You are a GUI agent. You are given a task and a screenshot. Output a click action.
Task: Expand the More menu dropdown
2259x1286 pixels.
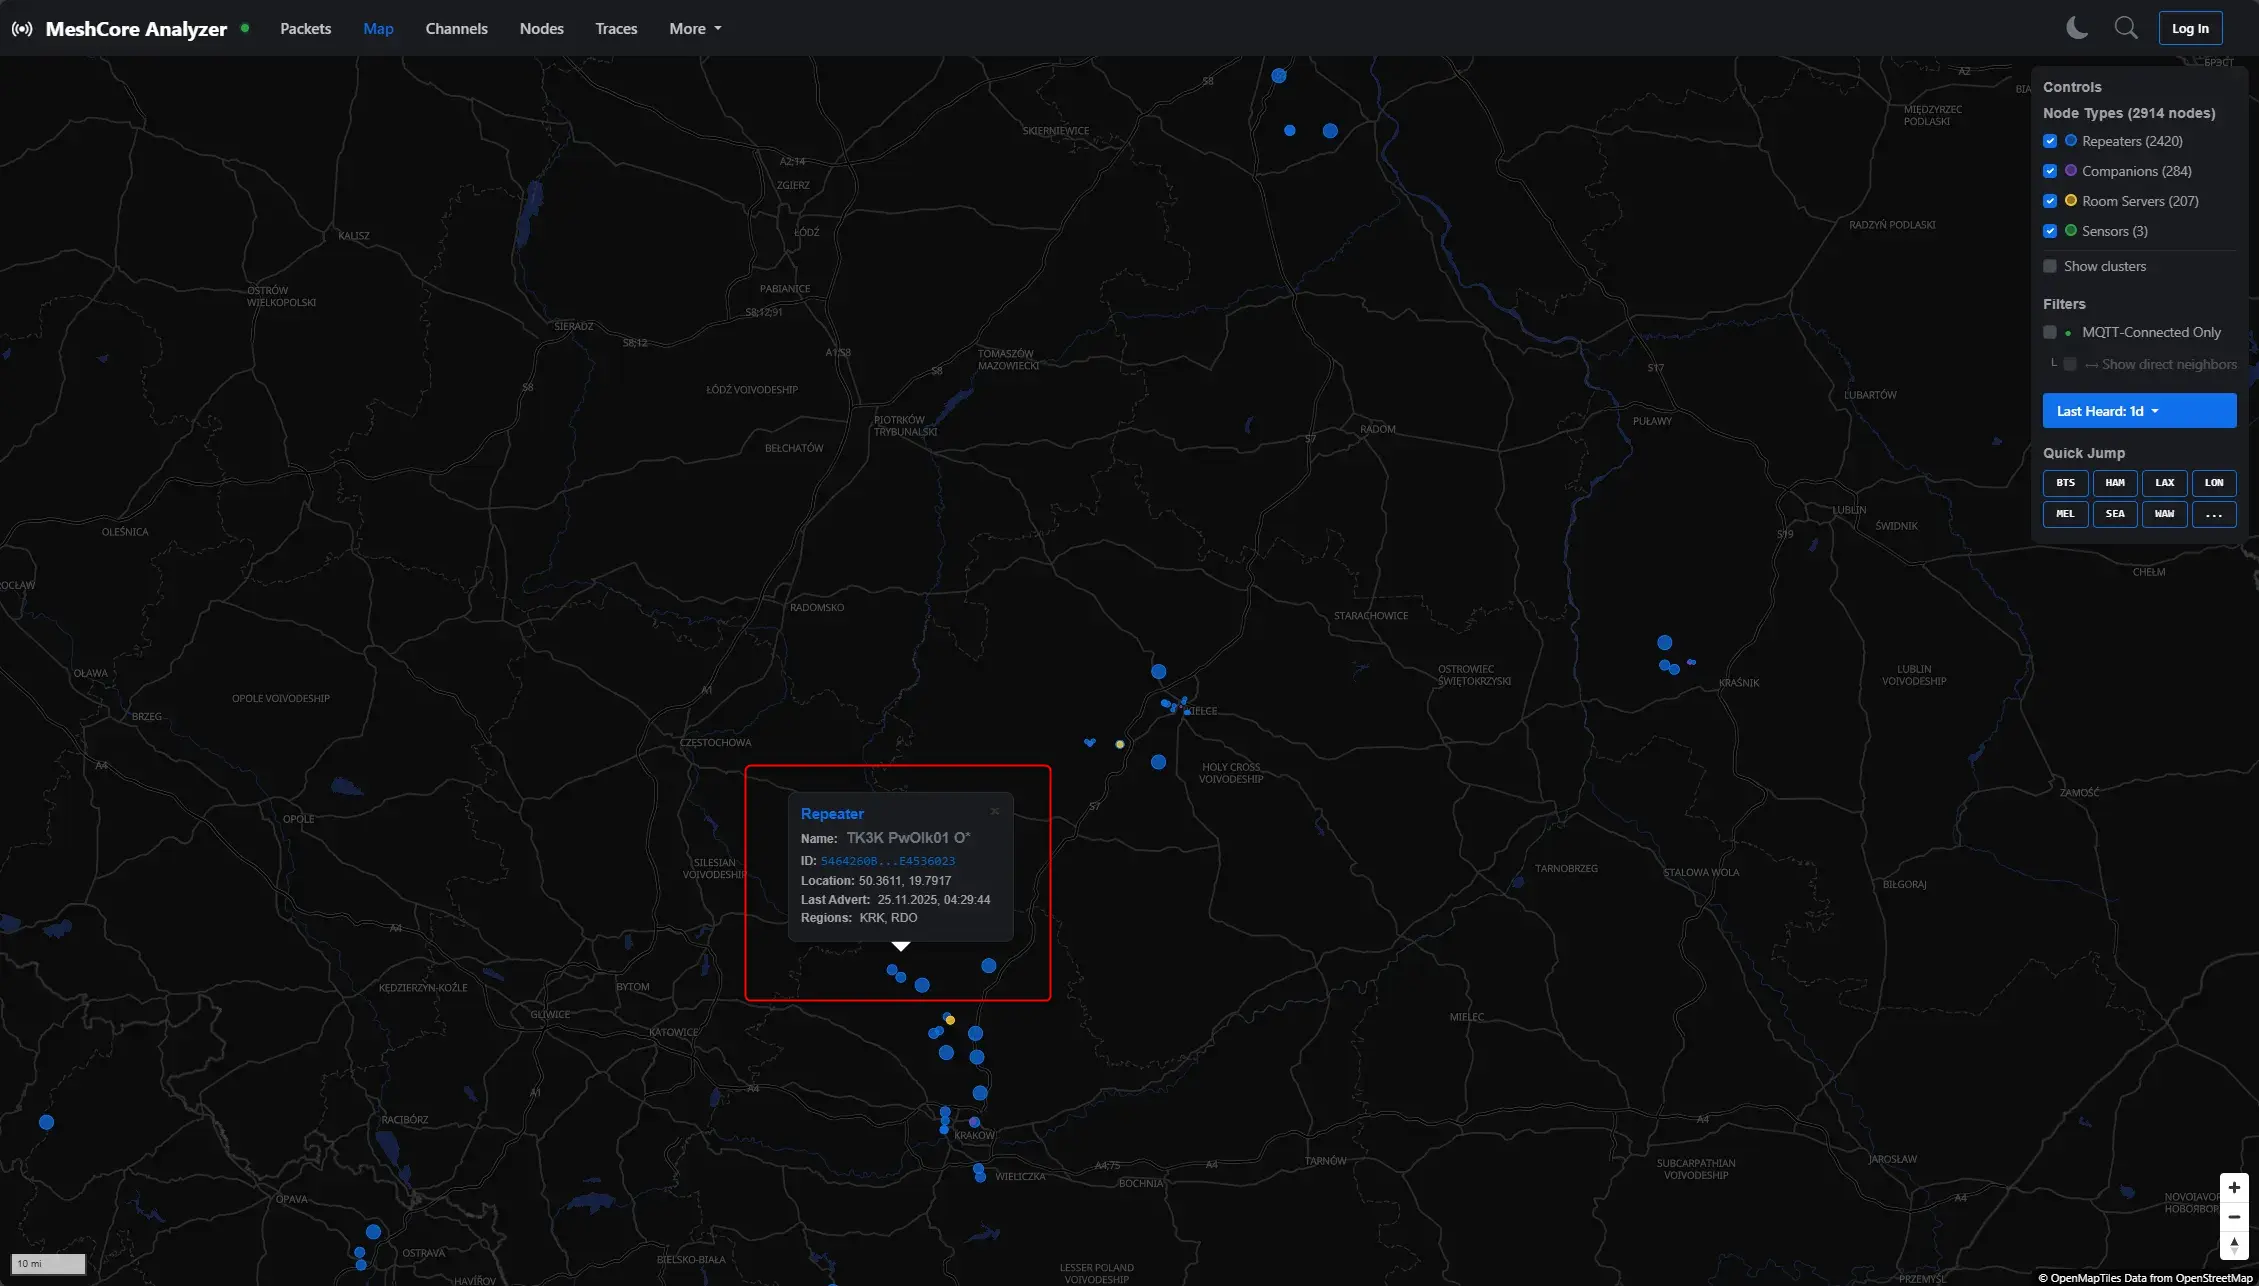(x=695, y=29)
